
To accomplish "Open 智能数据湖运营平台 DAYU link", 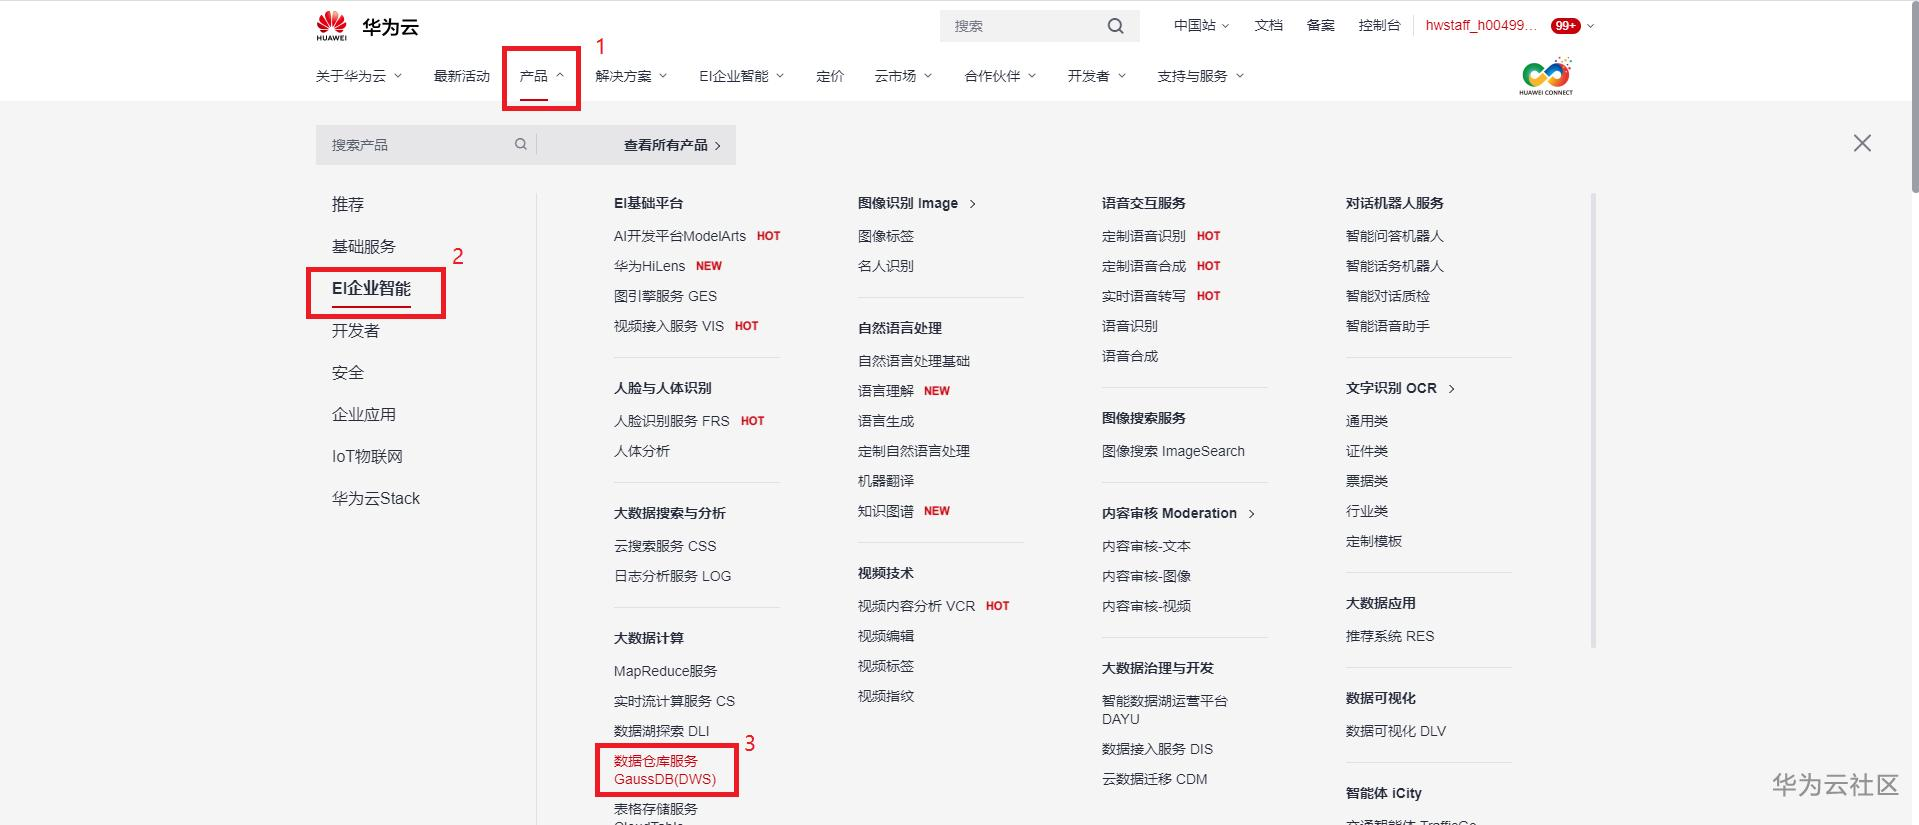I will [1165, 710].
